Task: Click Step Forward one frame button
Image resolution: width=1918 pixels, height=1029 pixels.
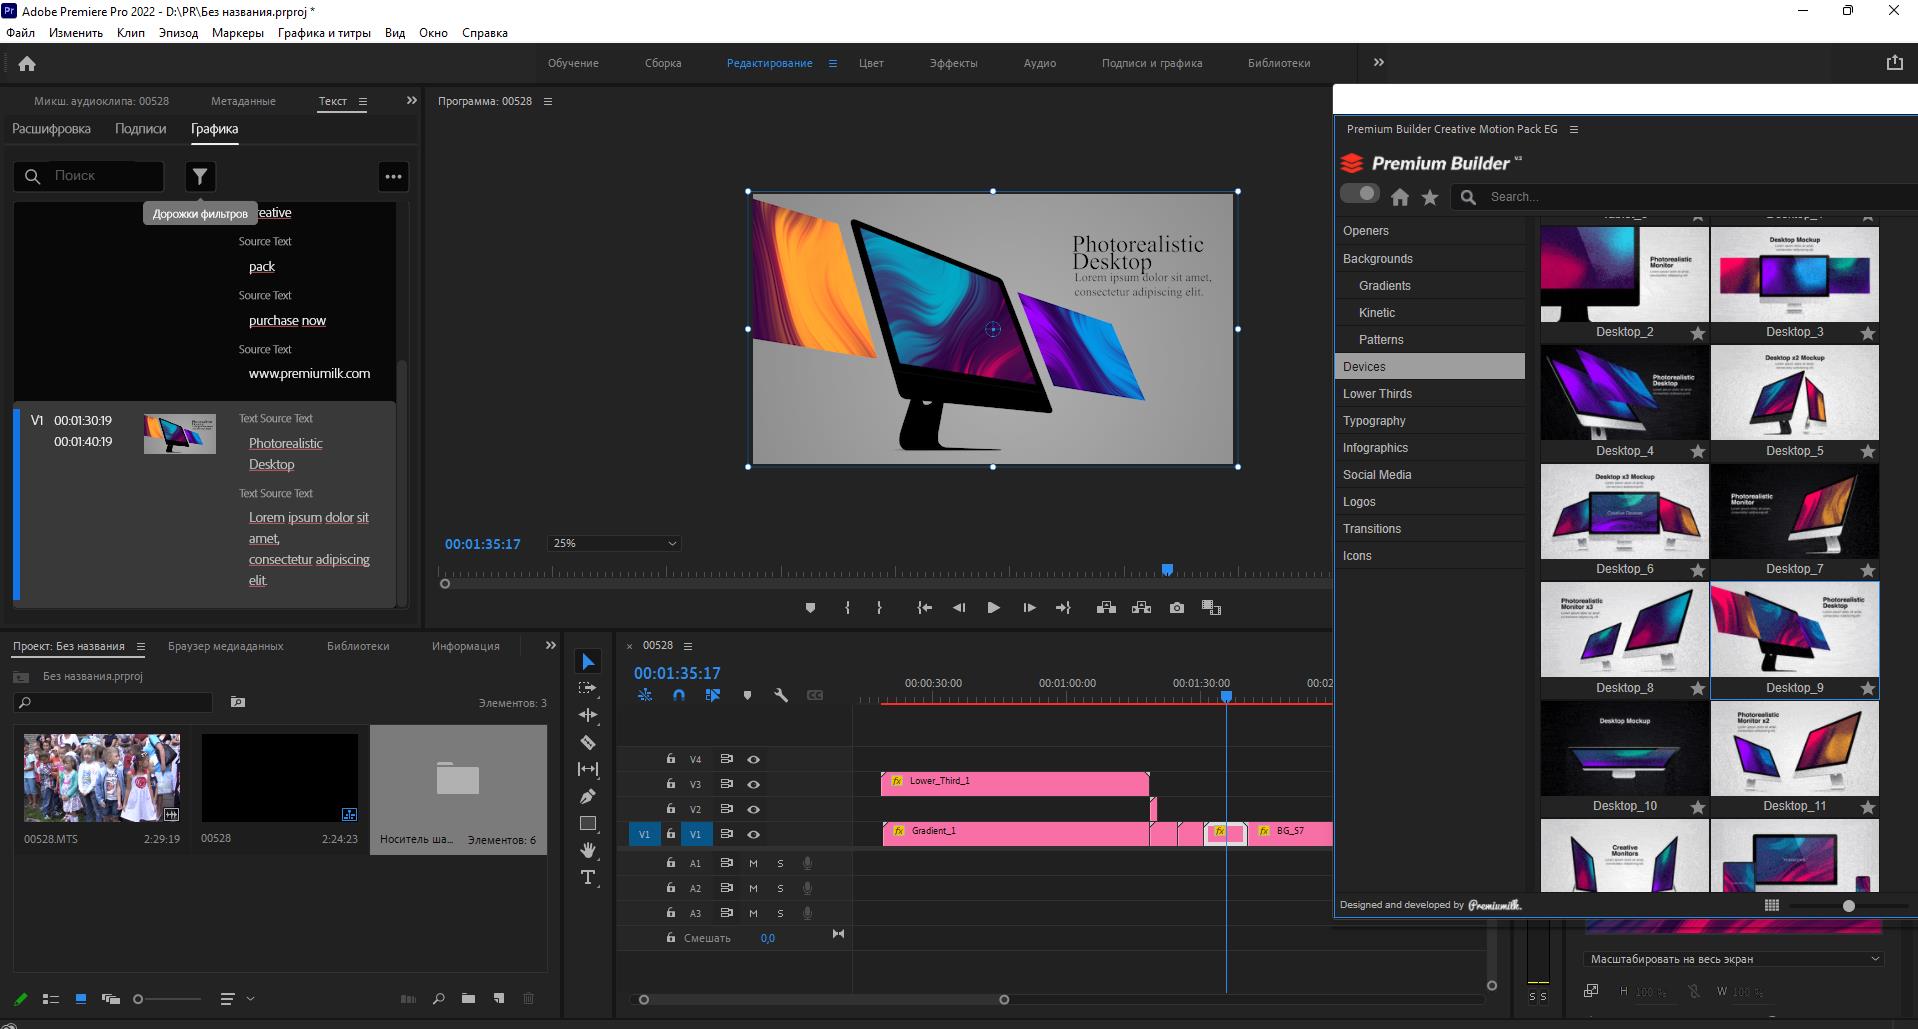Action: (1029, 608)
